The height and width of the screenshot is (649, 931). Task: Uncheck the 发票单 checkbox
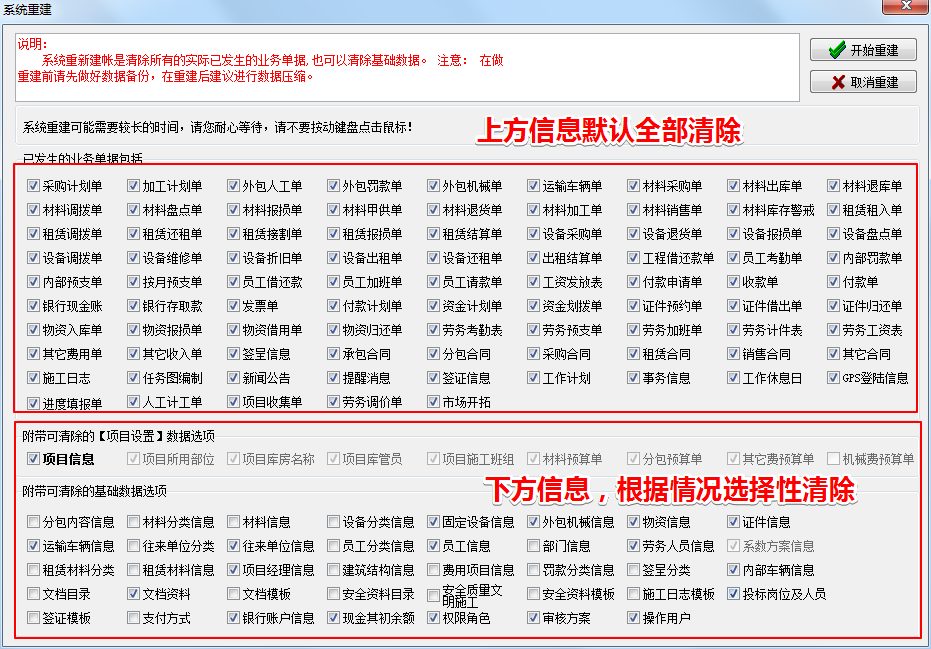pos(234,306)
